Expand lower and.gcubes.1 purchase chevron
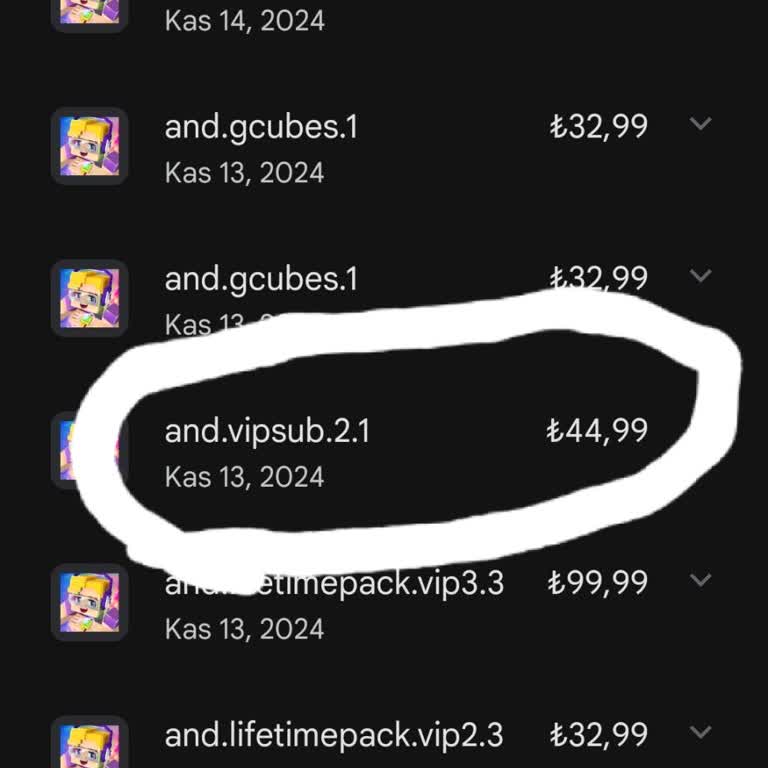Viewport: 768px width, 768px height. click(700, 276)
